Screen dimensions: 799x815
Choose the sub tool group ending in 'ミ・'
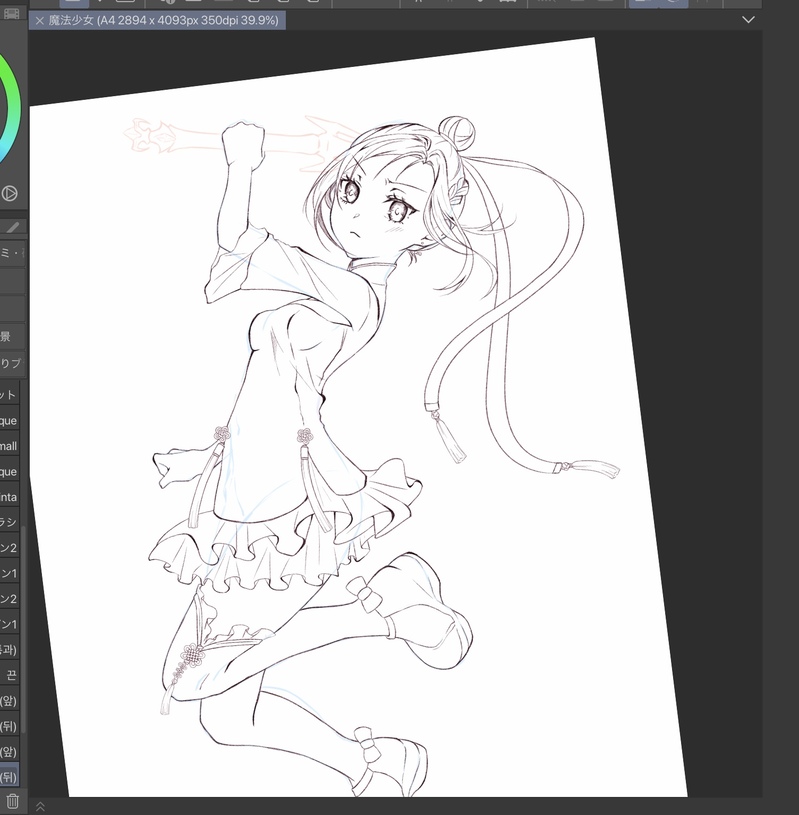tap(12, 253)
